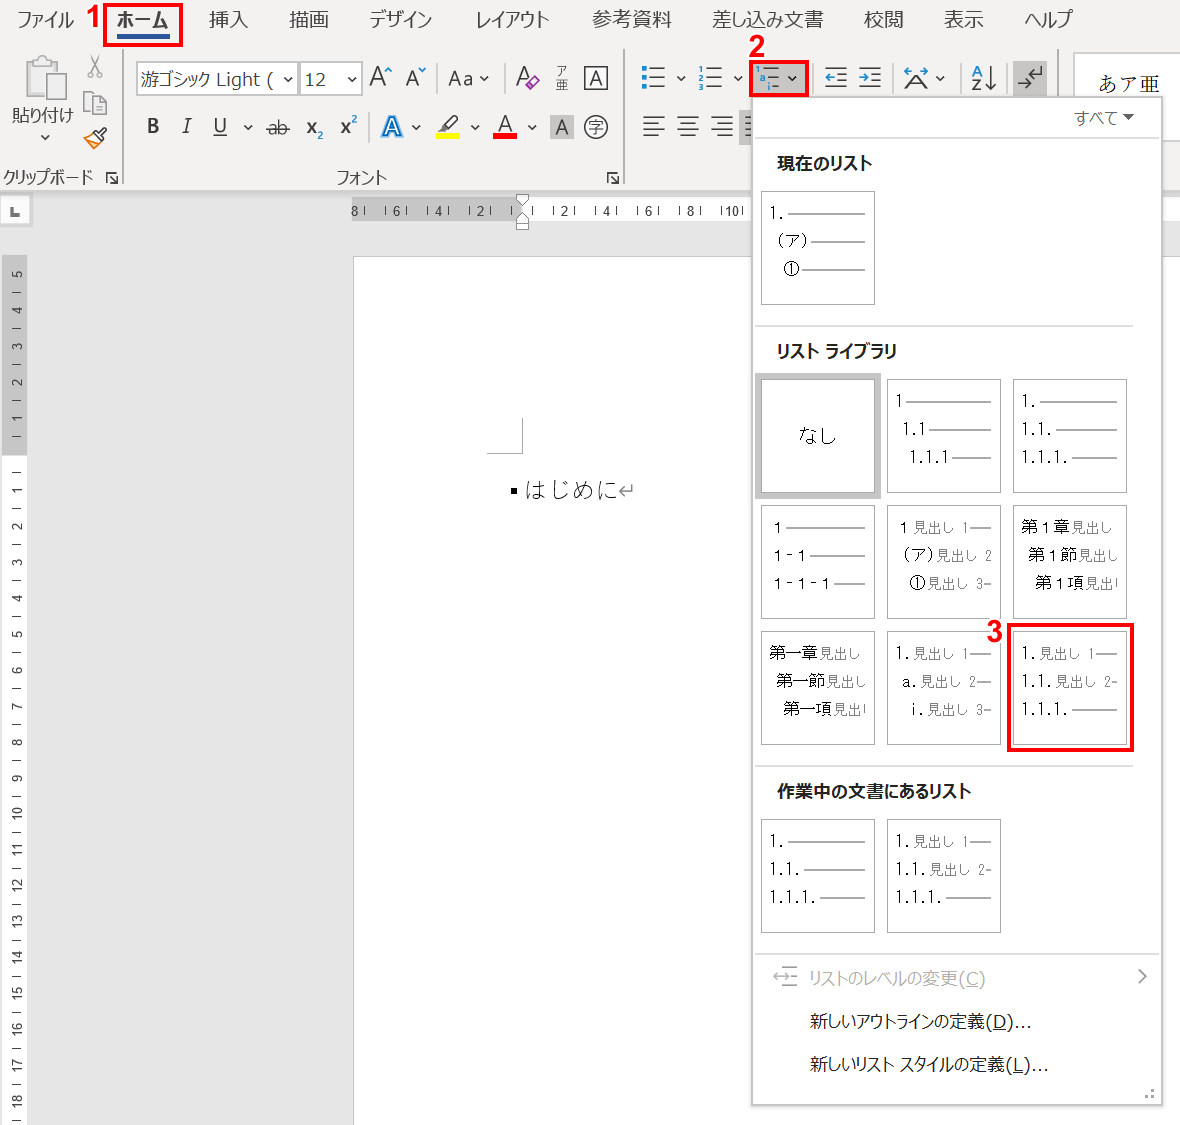This screenshot has width=1180, height=1125.
Task: Click the bullet list icon
Action: [x=653, y=78]
